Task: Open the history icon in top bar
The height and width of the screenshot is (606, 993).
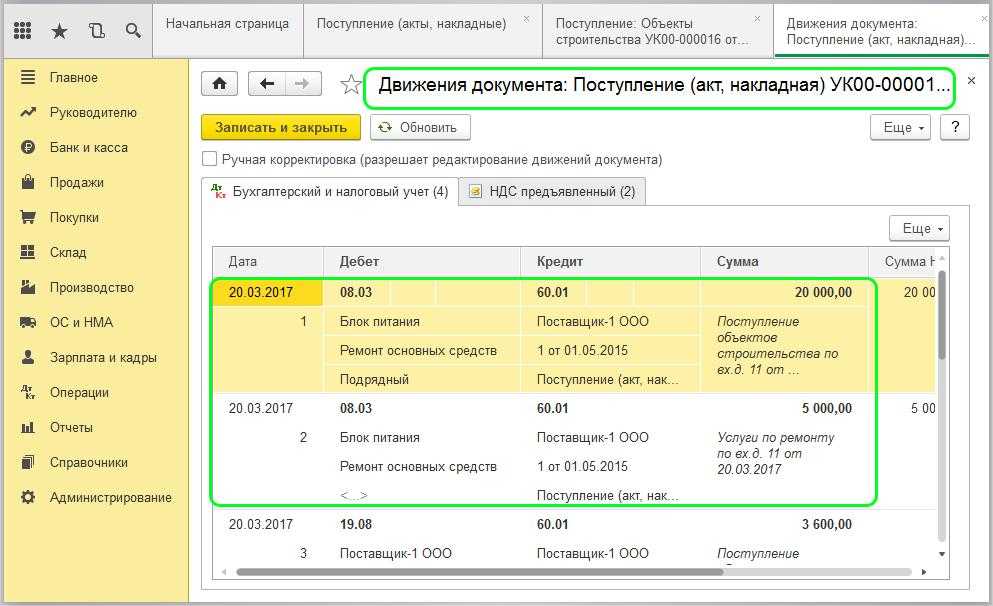Action: tap(96, 31)
